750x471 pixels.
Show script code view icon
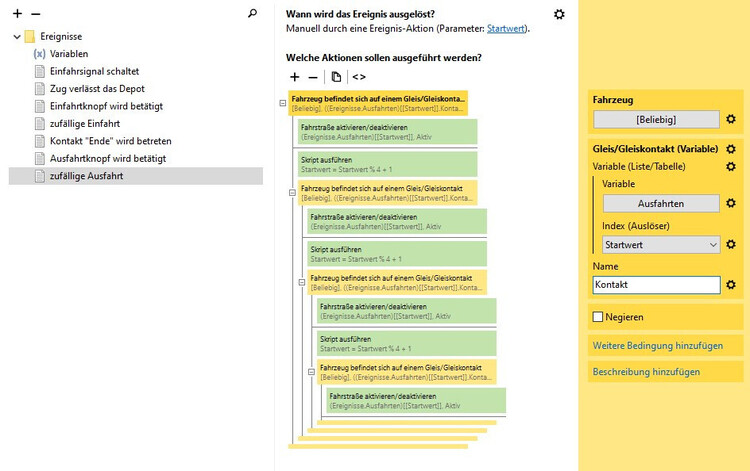click(359, 76)
